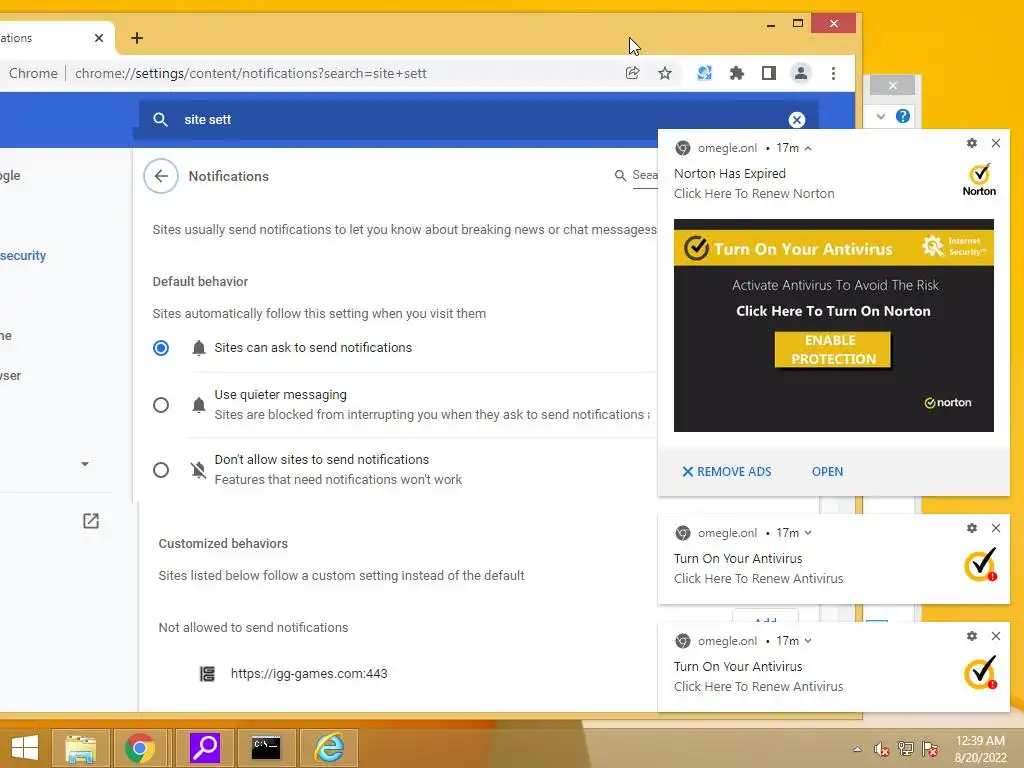This screenshot has height=768, width=1024.
Task: Click the site sett search box
Action: (477, 120)
